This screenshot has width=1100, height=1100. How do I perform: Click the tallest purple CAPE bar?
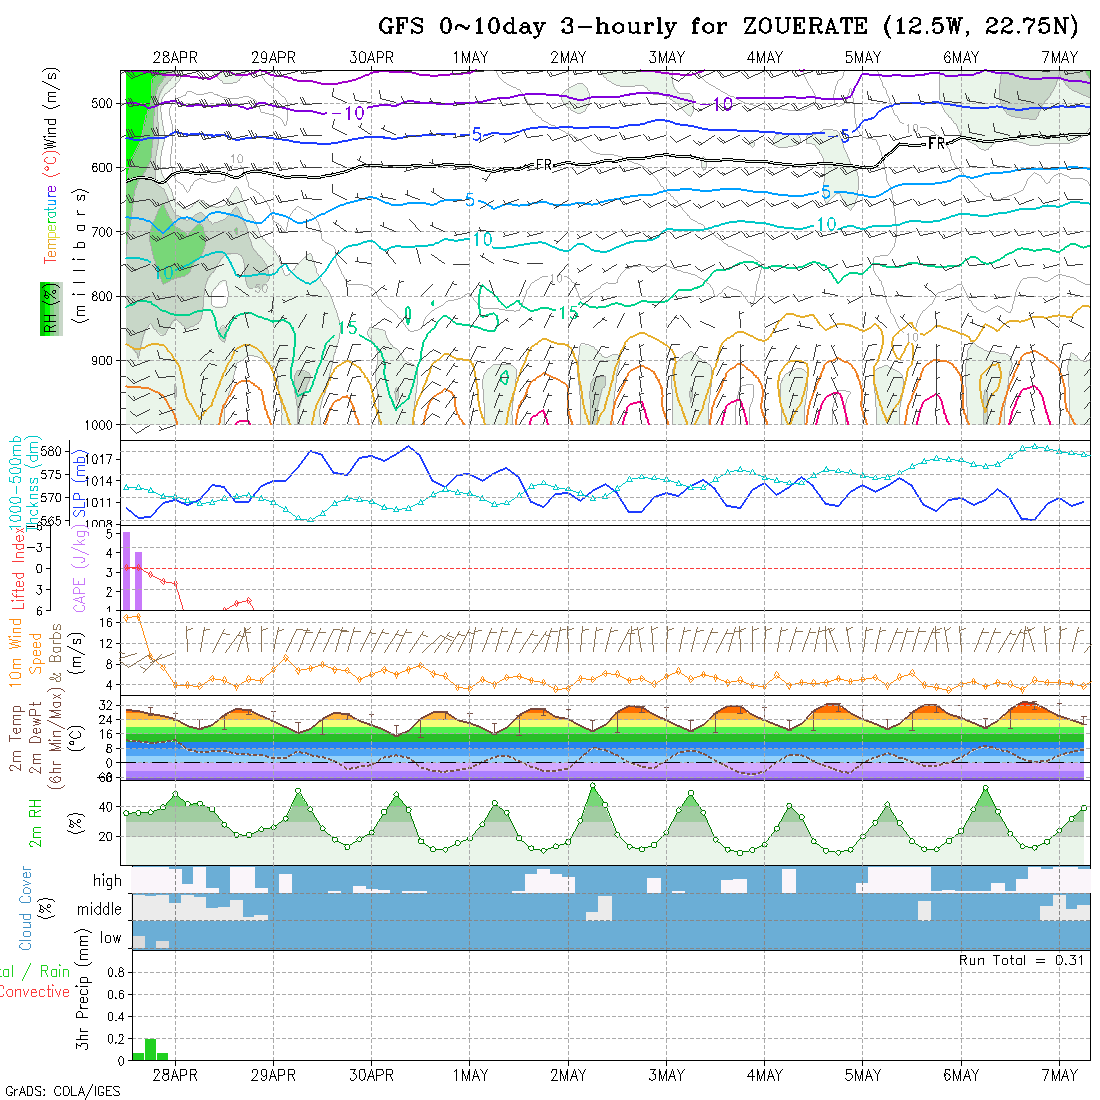tap(126, 570)
